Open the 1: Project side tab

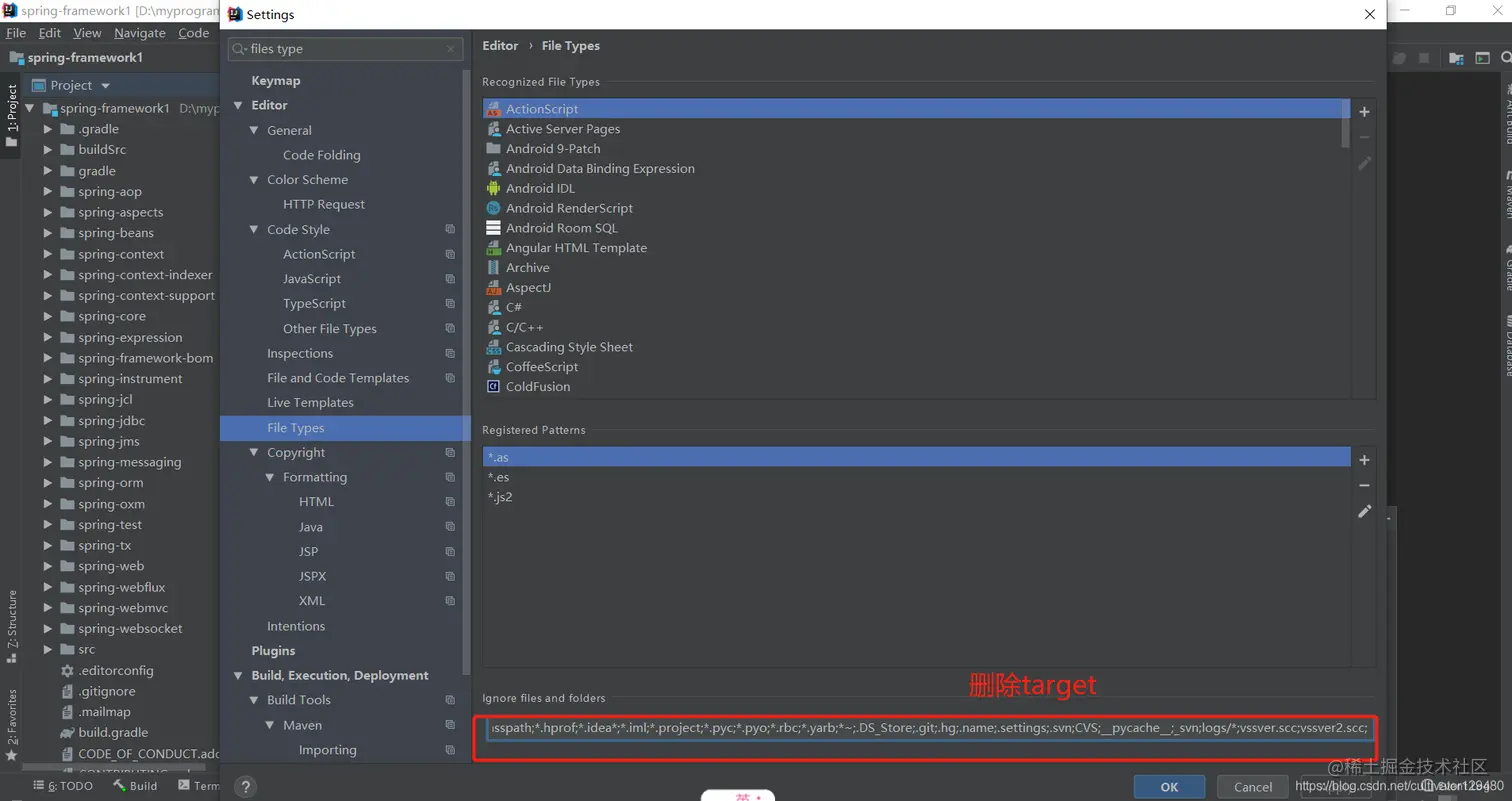click(12, 115)
